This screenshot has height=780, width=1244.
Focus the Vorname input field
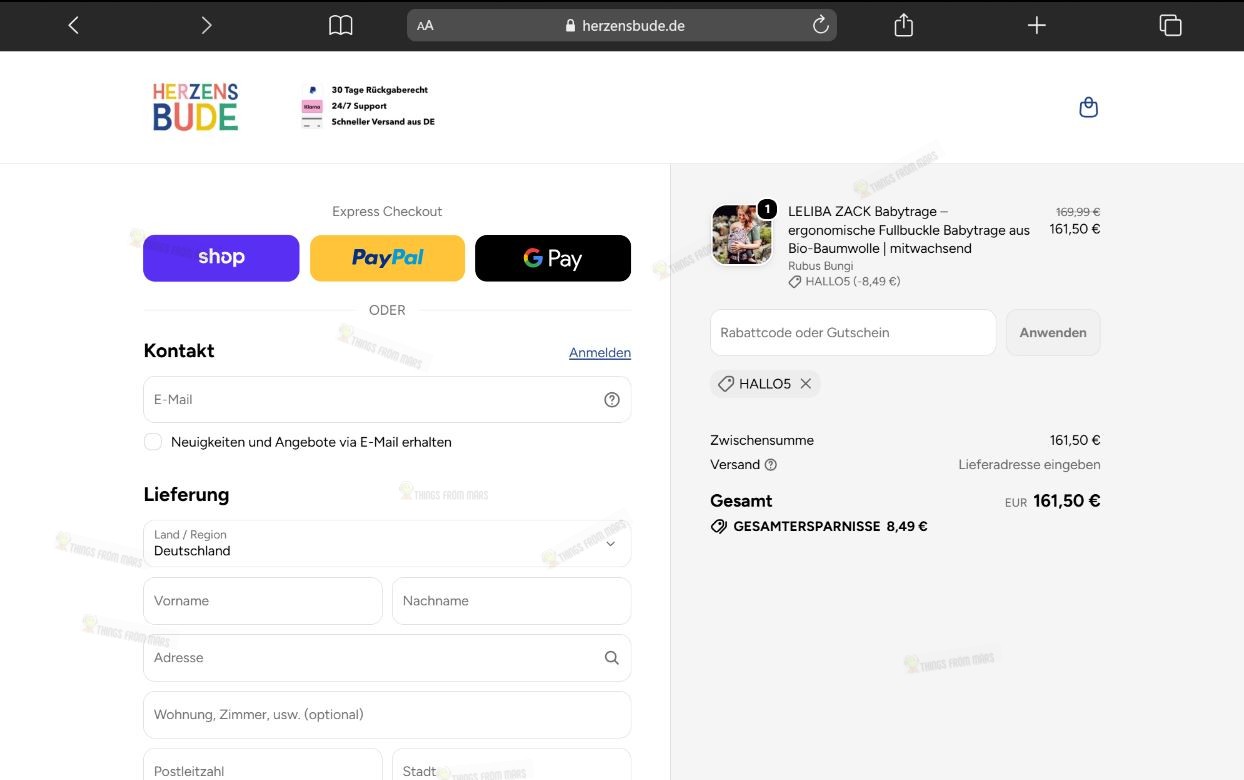pyautogui.click(x=263, y=601)
